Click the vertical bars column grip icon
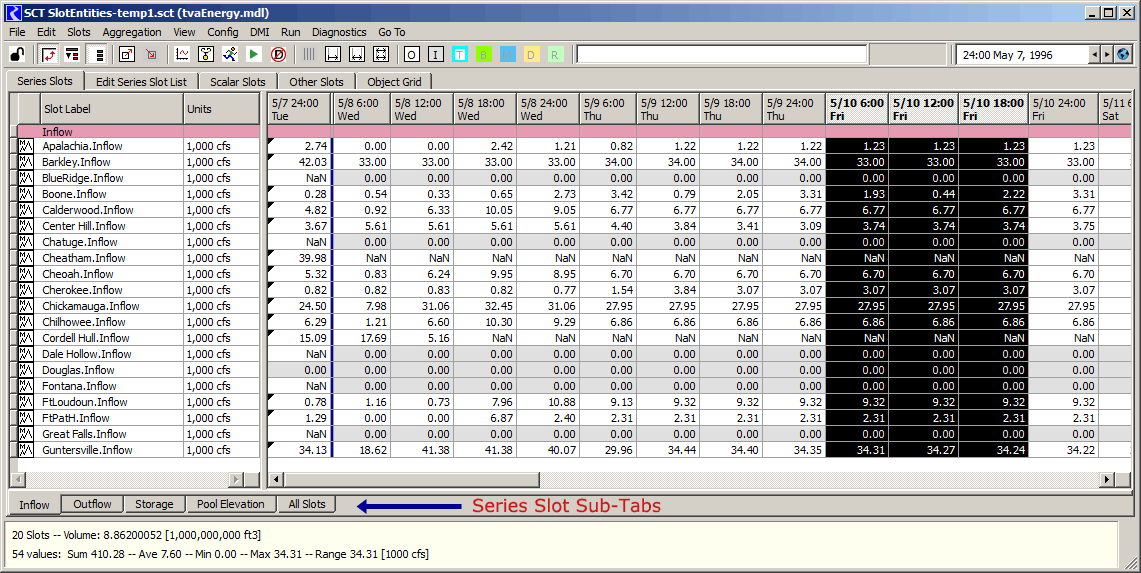Image resolution: width=1141 pixels, height=573 pixels. 309,55
